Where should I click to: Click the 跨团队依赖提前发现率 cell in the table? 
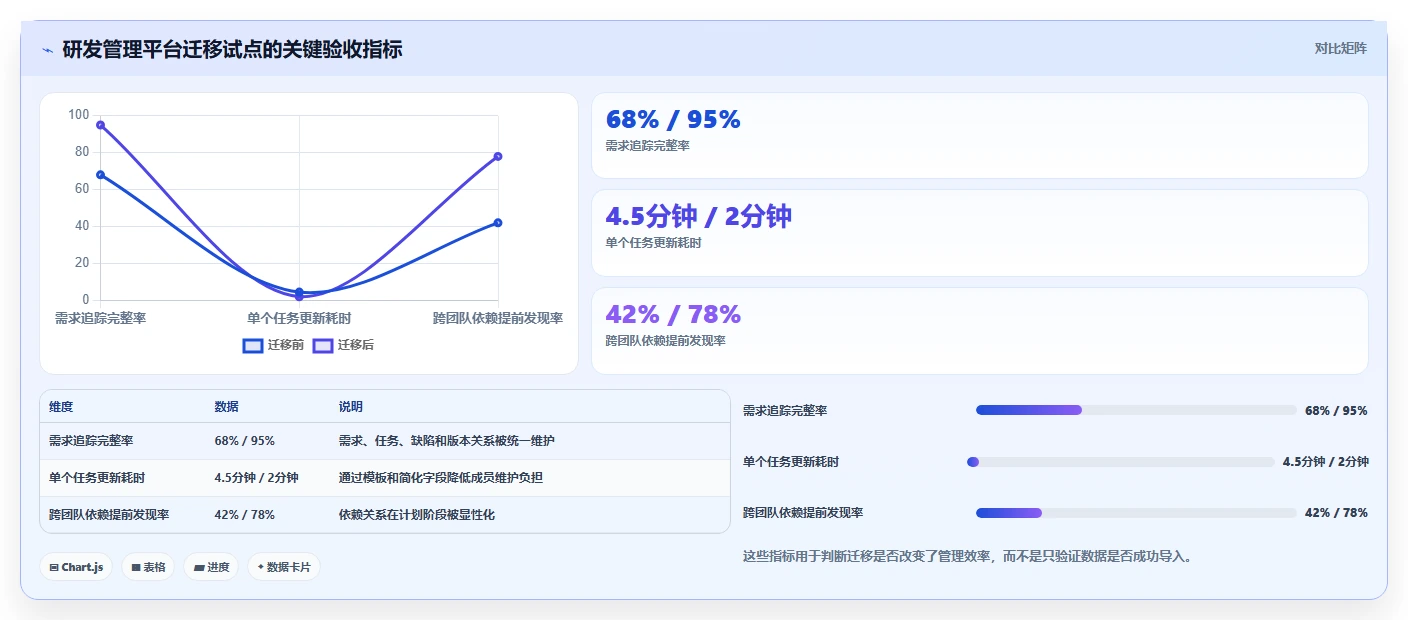coord(109,515)
